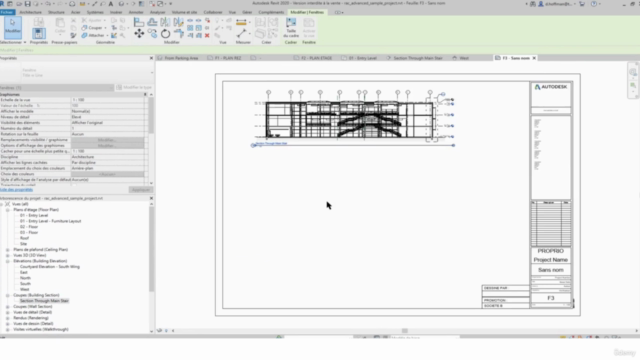The width and height of the screenshot is (640, 360).
Task: Click the Echelle de la vue value field
Action: (x=107, y=100)
